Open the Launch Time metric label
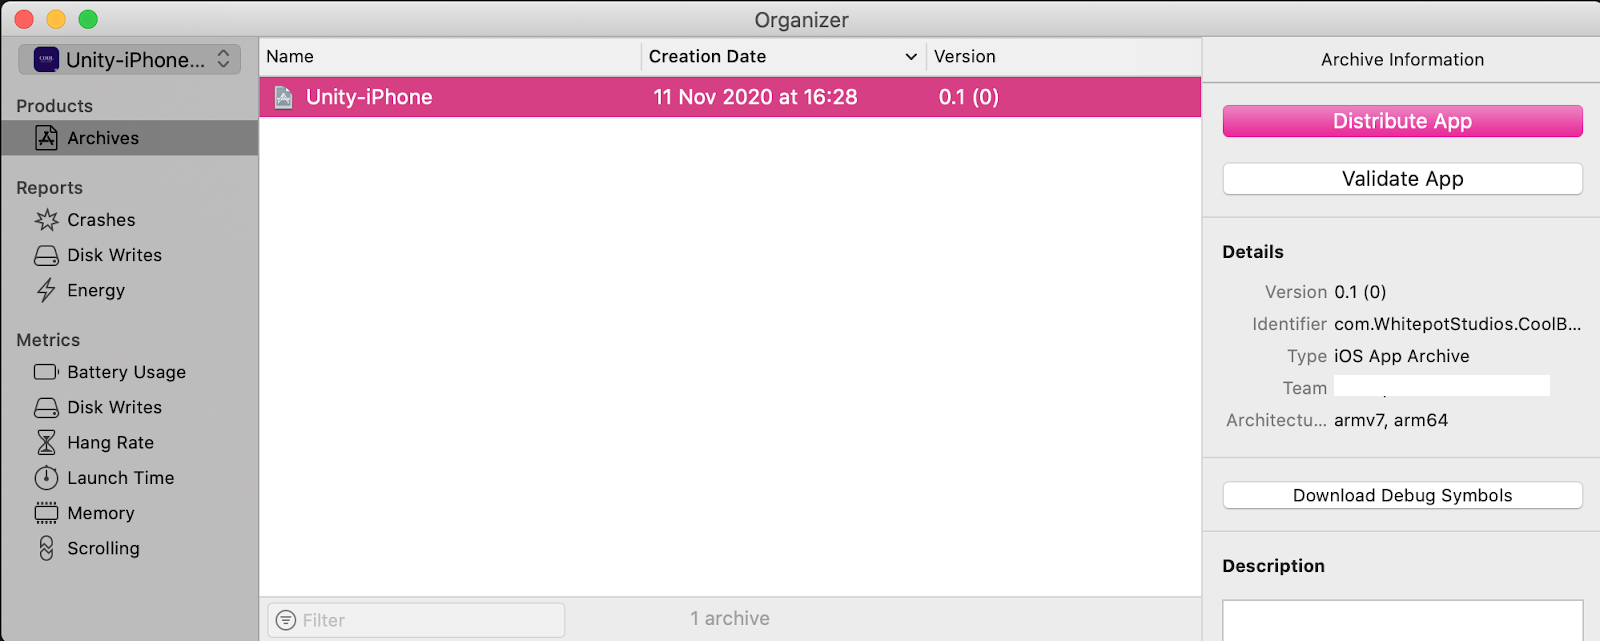The height and width of the screenshot is (641, 1600). 121,478
